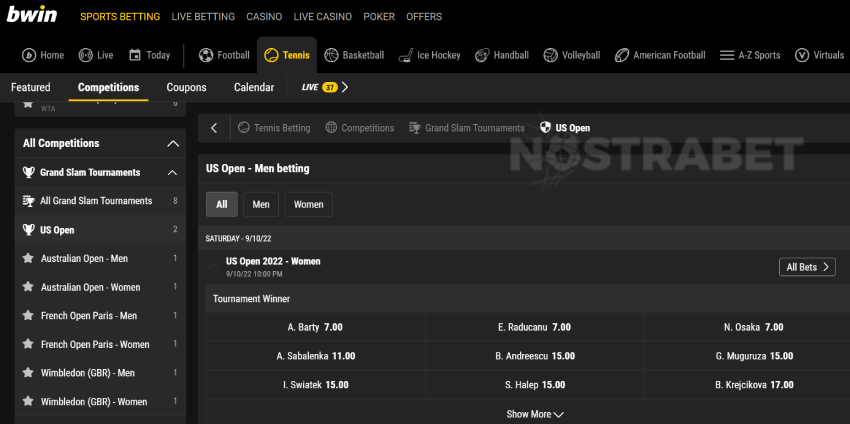Click the Tournament Winner market header
The width and height of the screenshot is (850, 424).
252,299
